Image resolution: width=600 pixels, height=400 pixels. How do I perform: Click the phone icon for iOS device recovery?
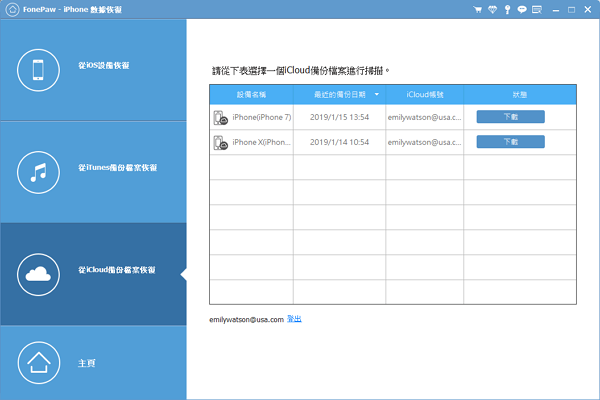pos(38,68)
